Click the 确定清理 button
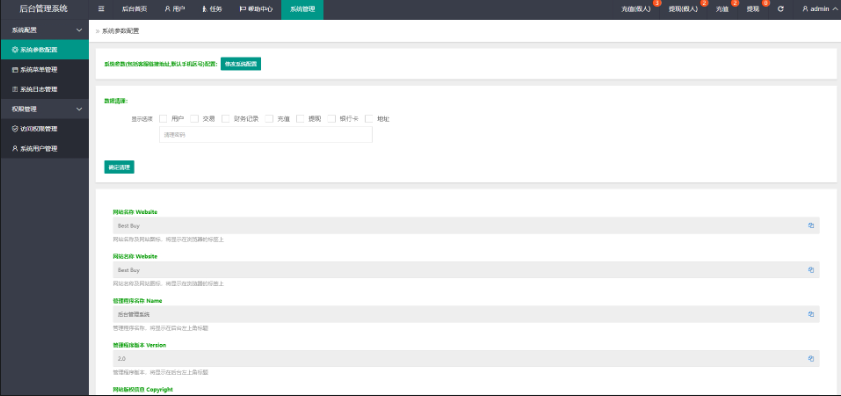The height and width of the screenshot is (396, 841). [119, 167]
